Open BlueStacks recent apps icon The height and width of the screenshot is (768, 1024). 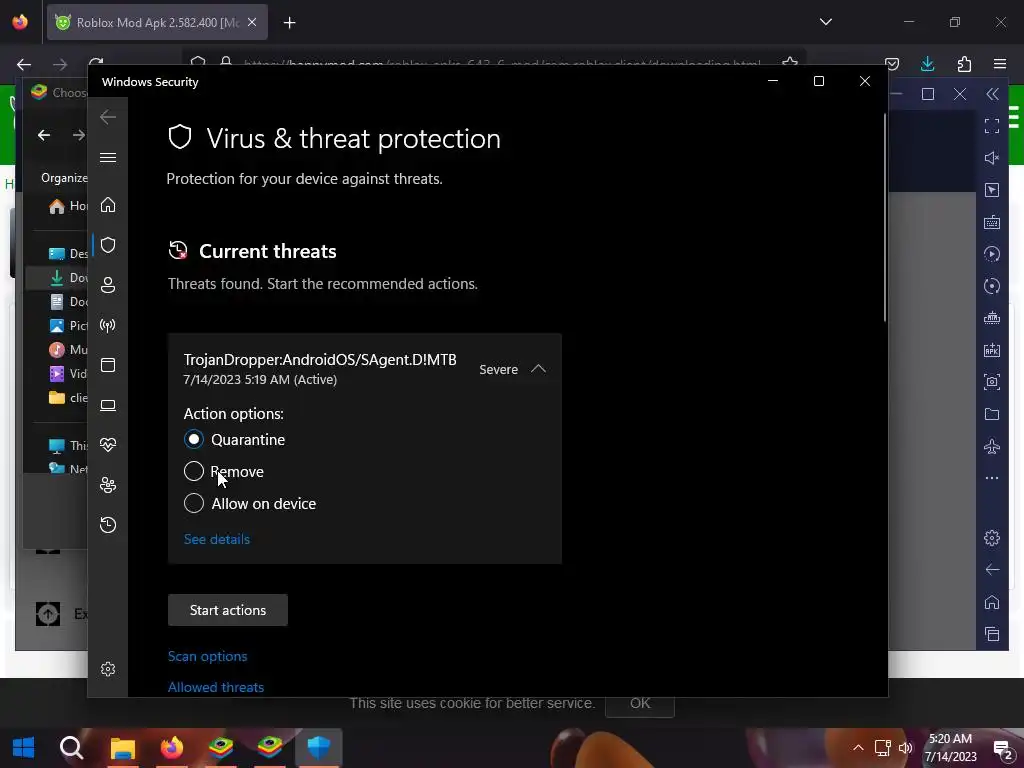coord(991,633)
